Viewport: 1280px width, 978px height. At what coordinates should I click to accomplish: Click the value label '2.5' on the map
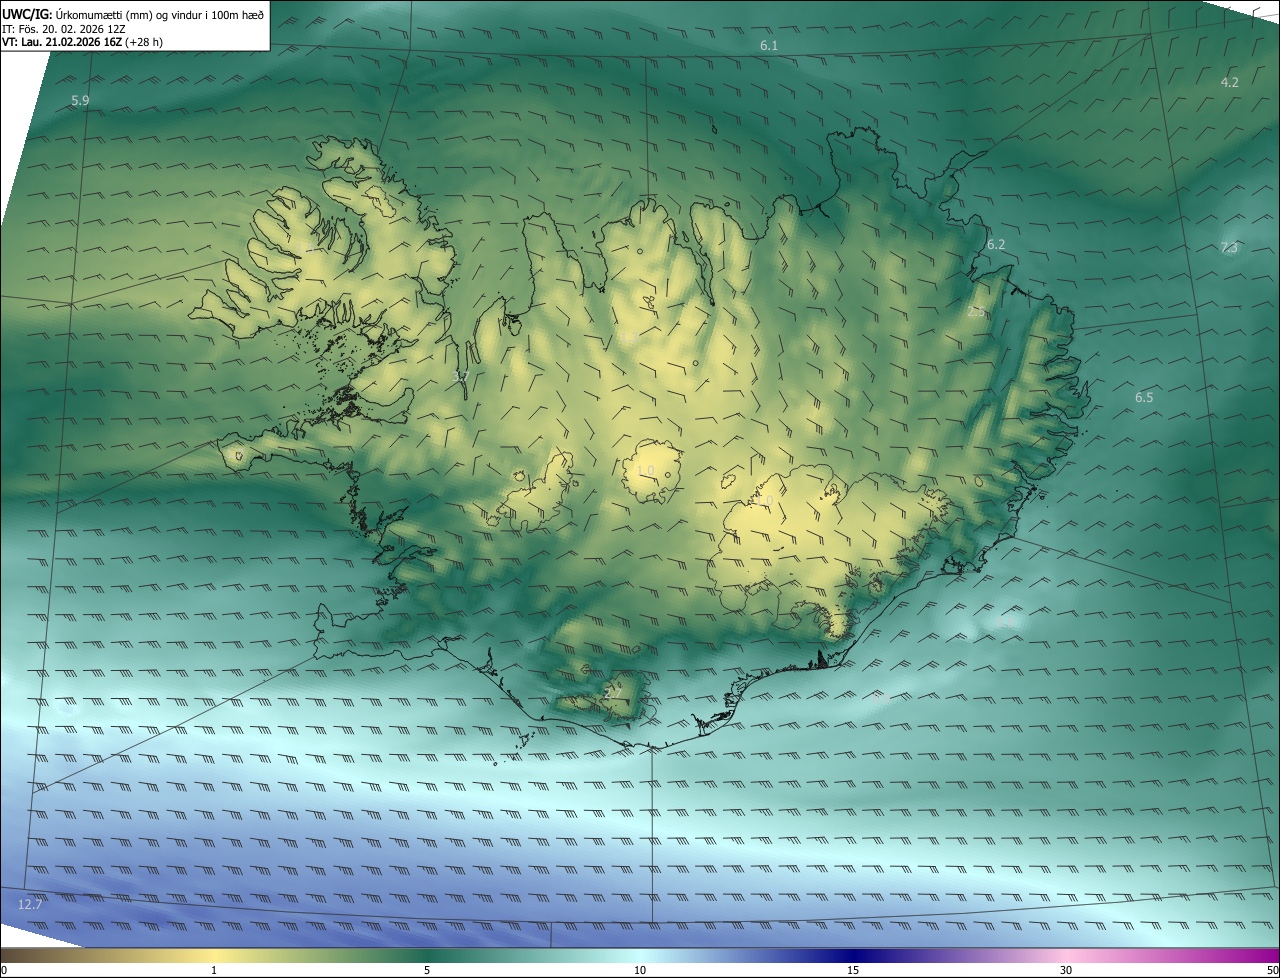976,312
